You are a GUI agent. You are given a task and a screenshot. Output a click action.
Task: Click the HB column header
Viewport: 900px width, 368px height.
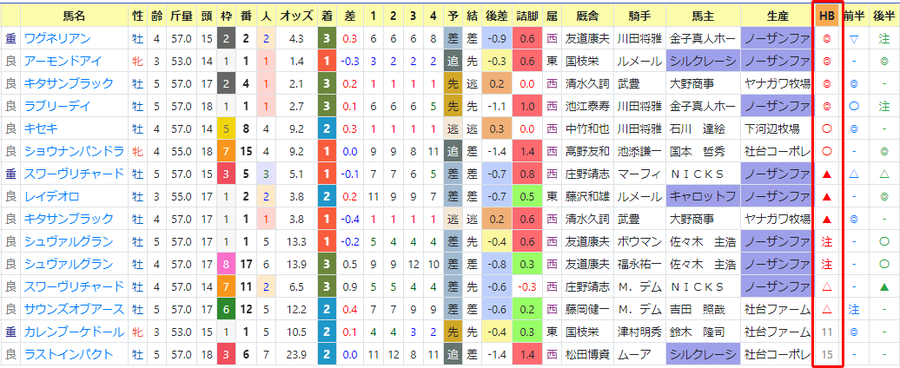pyautogui.click(x=827, y=16)
